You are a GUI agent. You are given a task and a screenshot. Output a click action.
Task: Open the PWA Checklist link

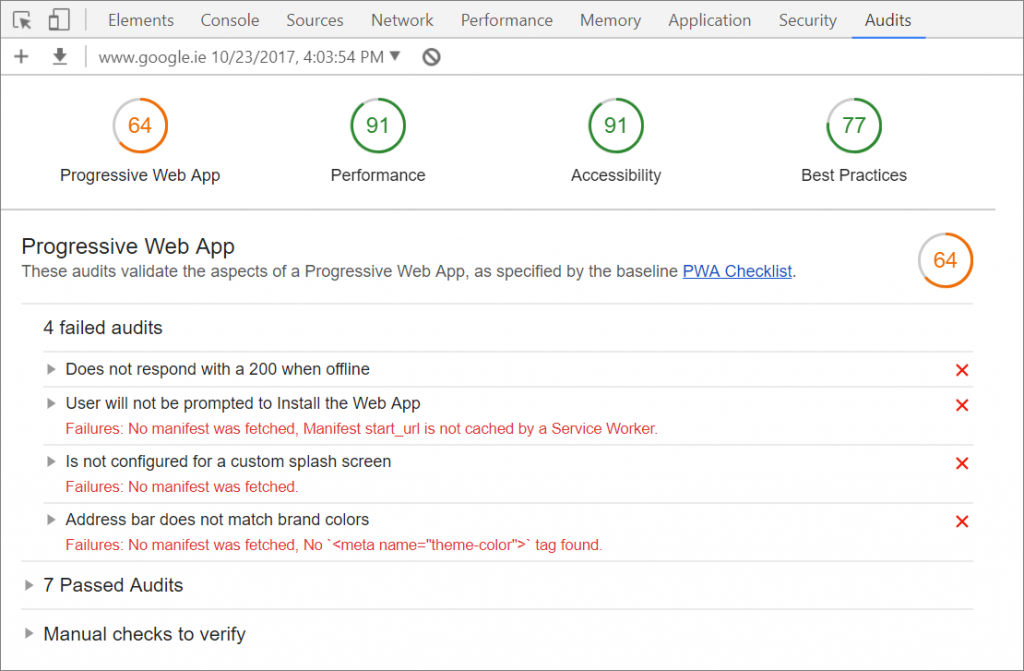[x=737, y=271]
